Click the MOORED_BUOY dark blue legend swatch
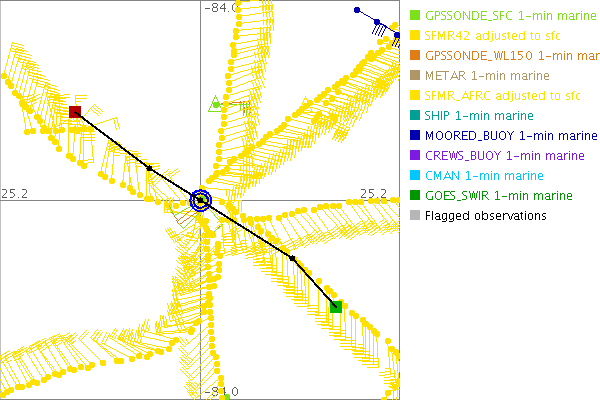The width and height of the screenshot is (600, 400). pyautogui.click(x=415, y=136)
